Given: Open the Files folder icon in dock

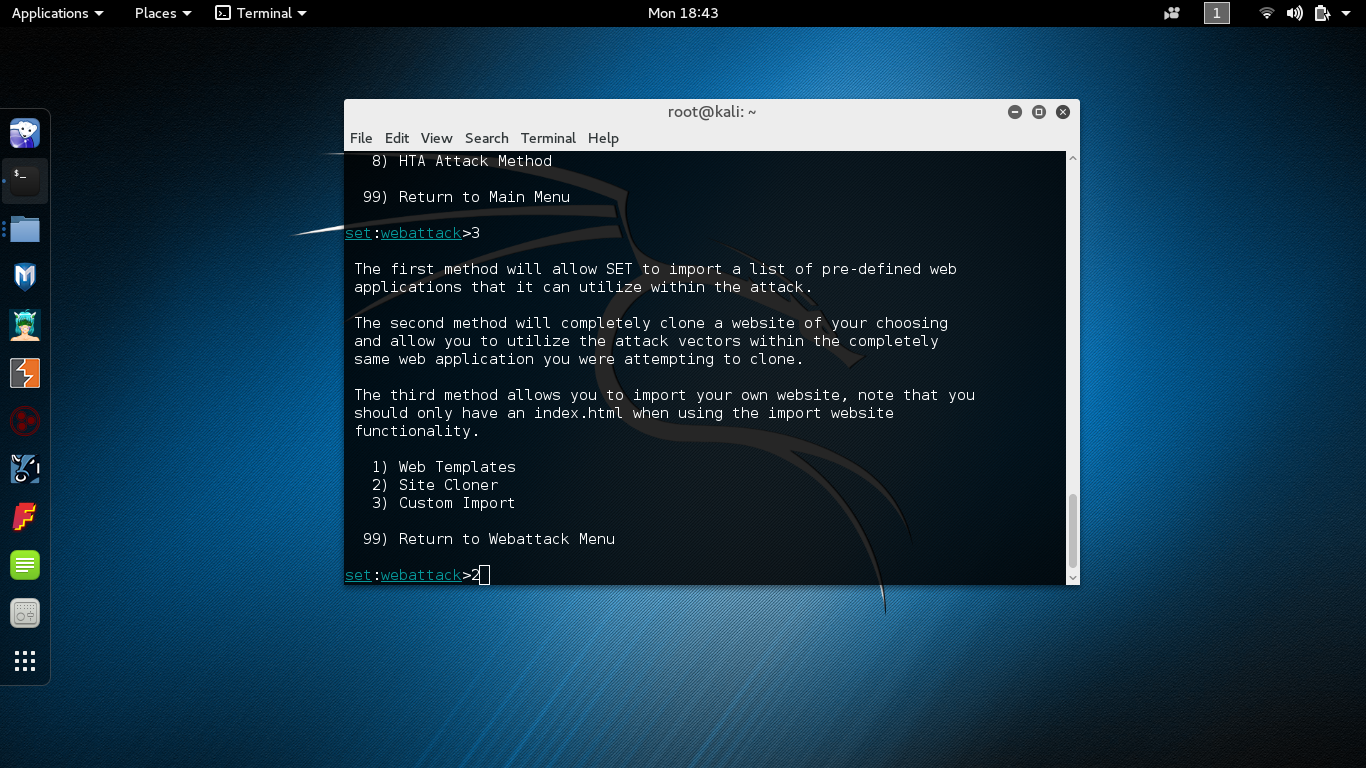Looking at the screenshot, I should [x=25, y=229].
